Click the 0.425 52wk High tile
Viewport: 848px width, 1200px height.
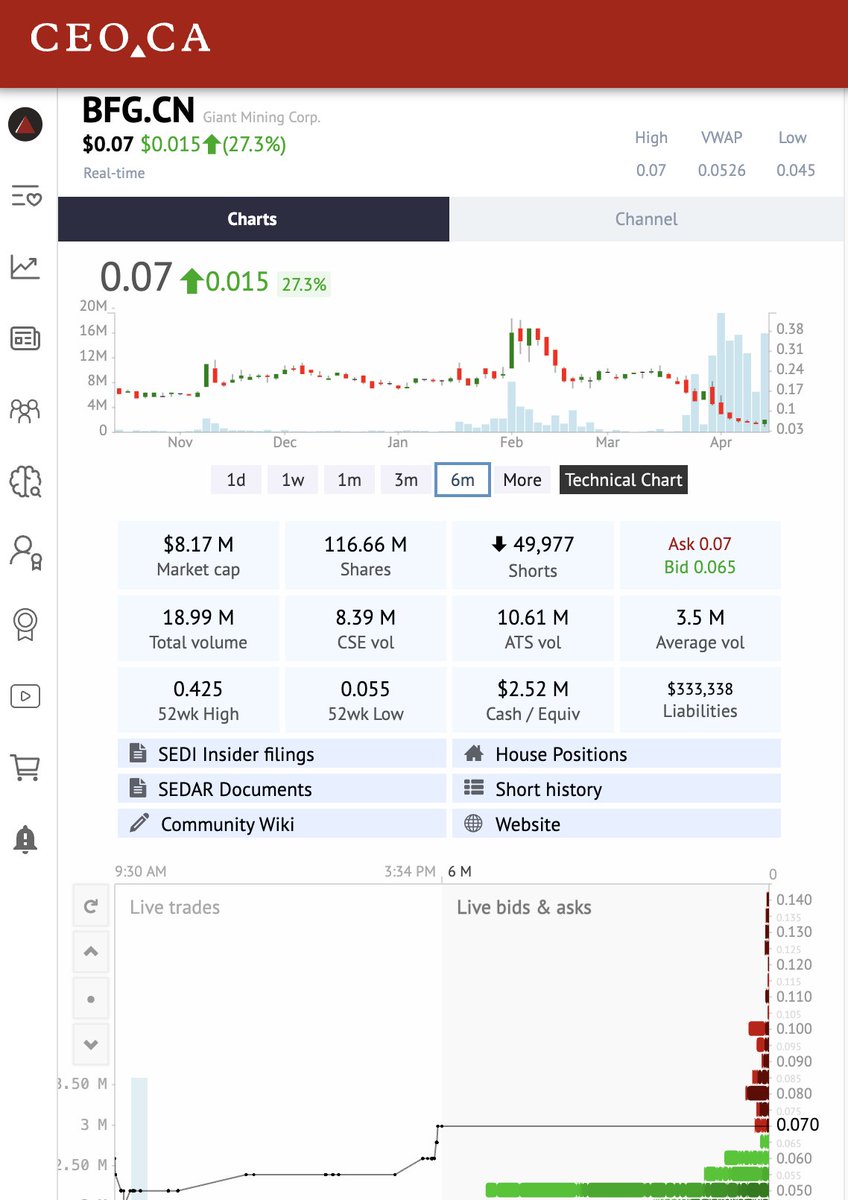pyautogui.click(x=198, y=700)
